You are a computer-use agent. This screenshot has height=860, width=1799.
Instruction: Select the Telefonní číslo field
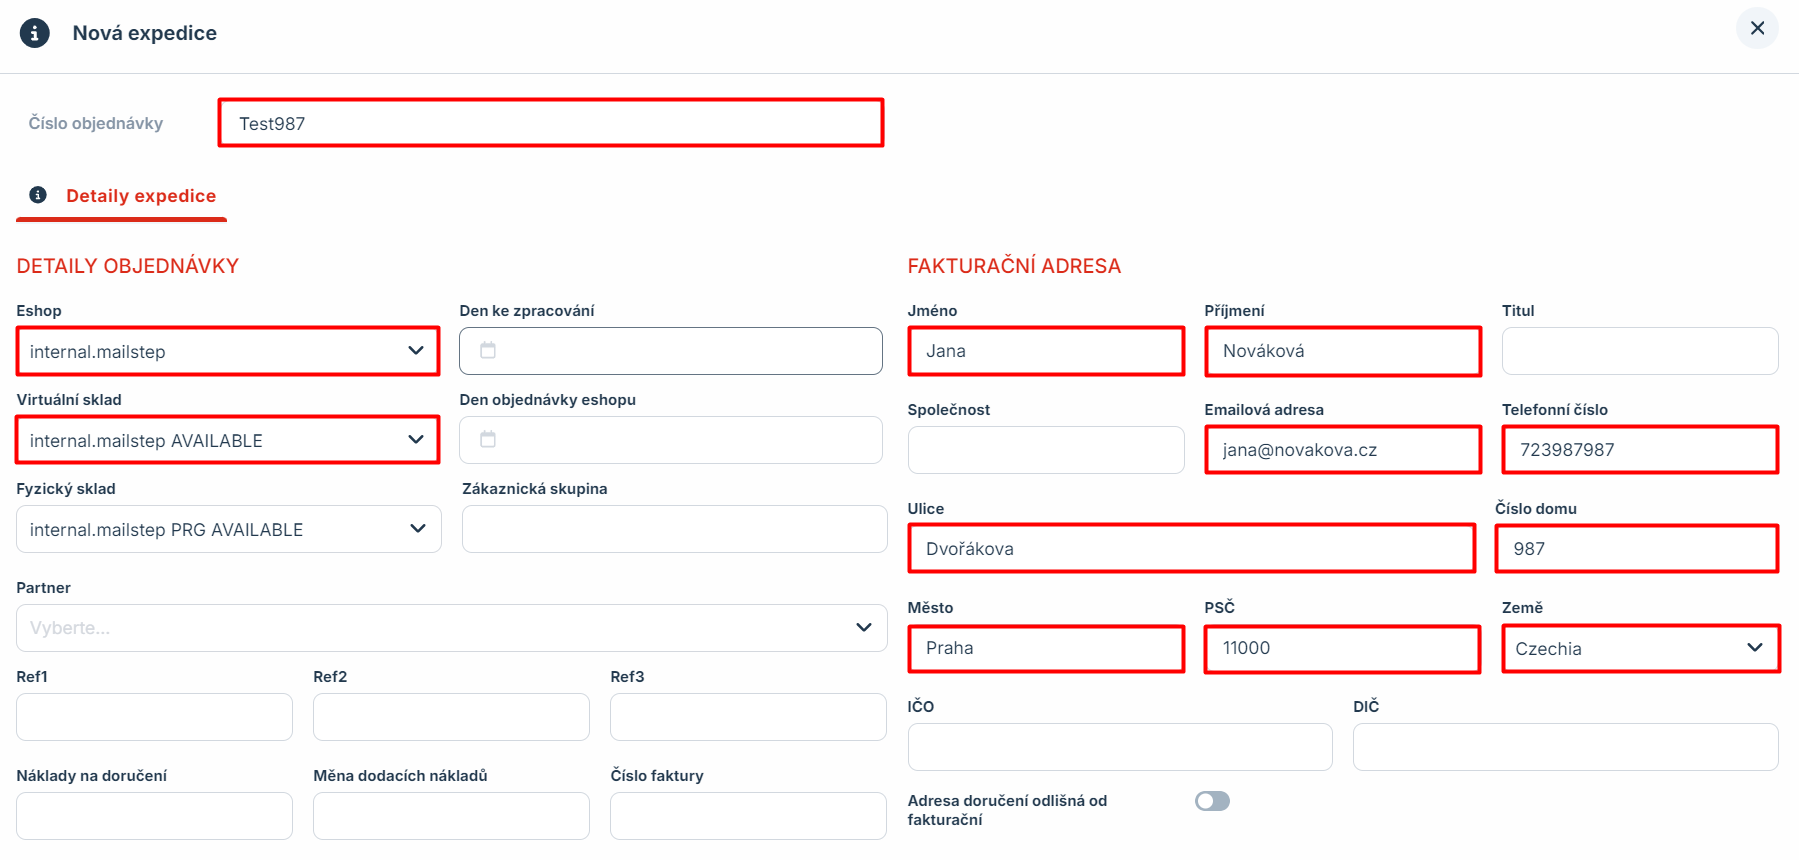pyautogui.click(x=1639, y=450)
